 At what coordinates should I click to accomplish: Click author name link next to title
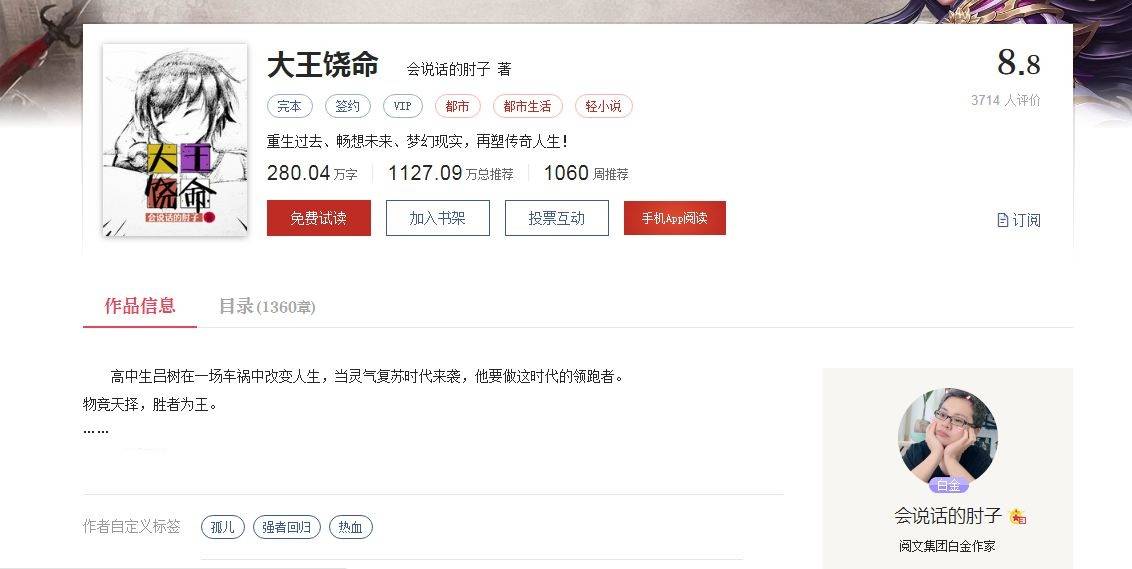[x=448, y=69]
